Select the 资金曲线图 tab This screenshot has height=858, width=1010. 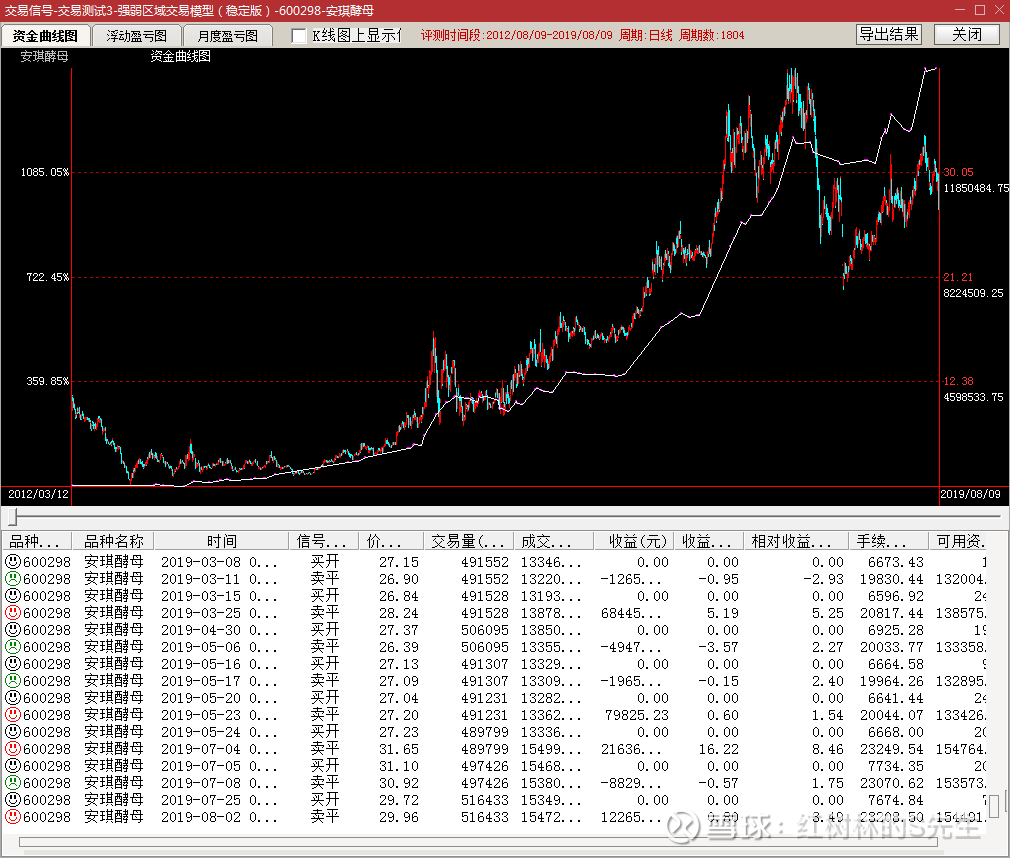tap(45, 36)
